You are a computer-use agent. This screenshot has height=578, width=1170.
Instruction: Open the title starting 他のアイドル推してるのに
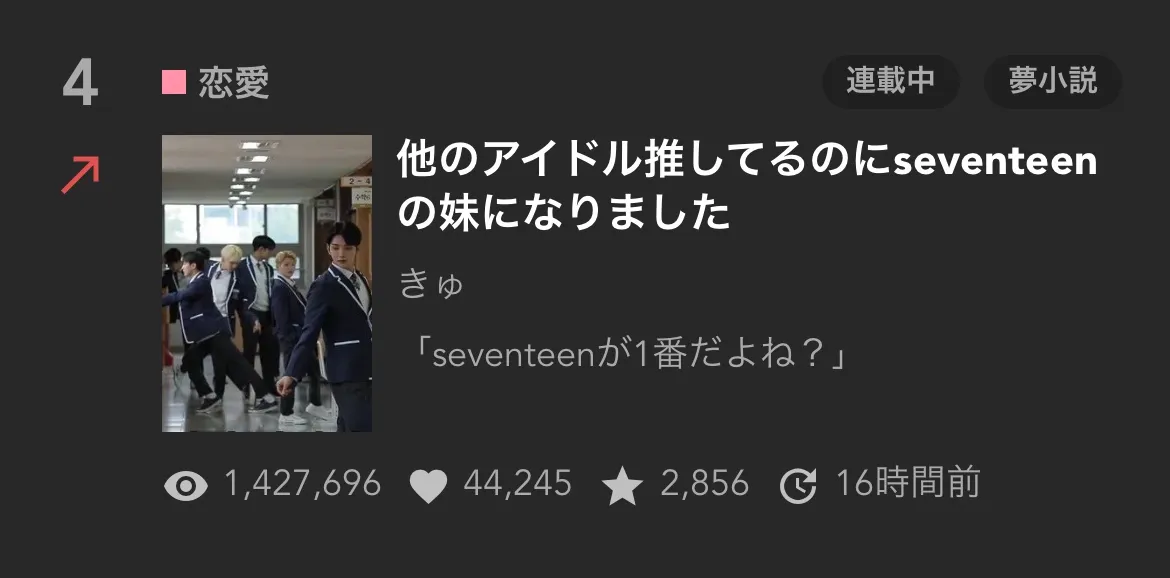tap(747, 161)
